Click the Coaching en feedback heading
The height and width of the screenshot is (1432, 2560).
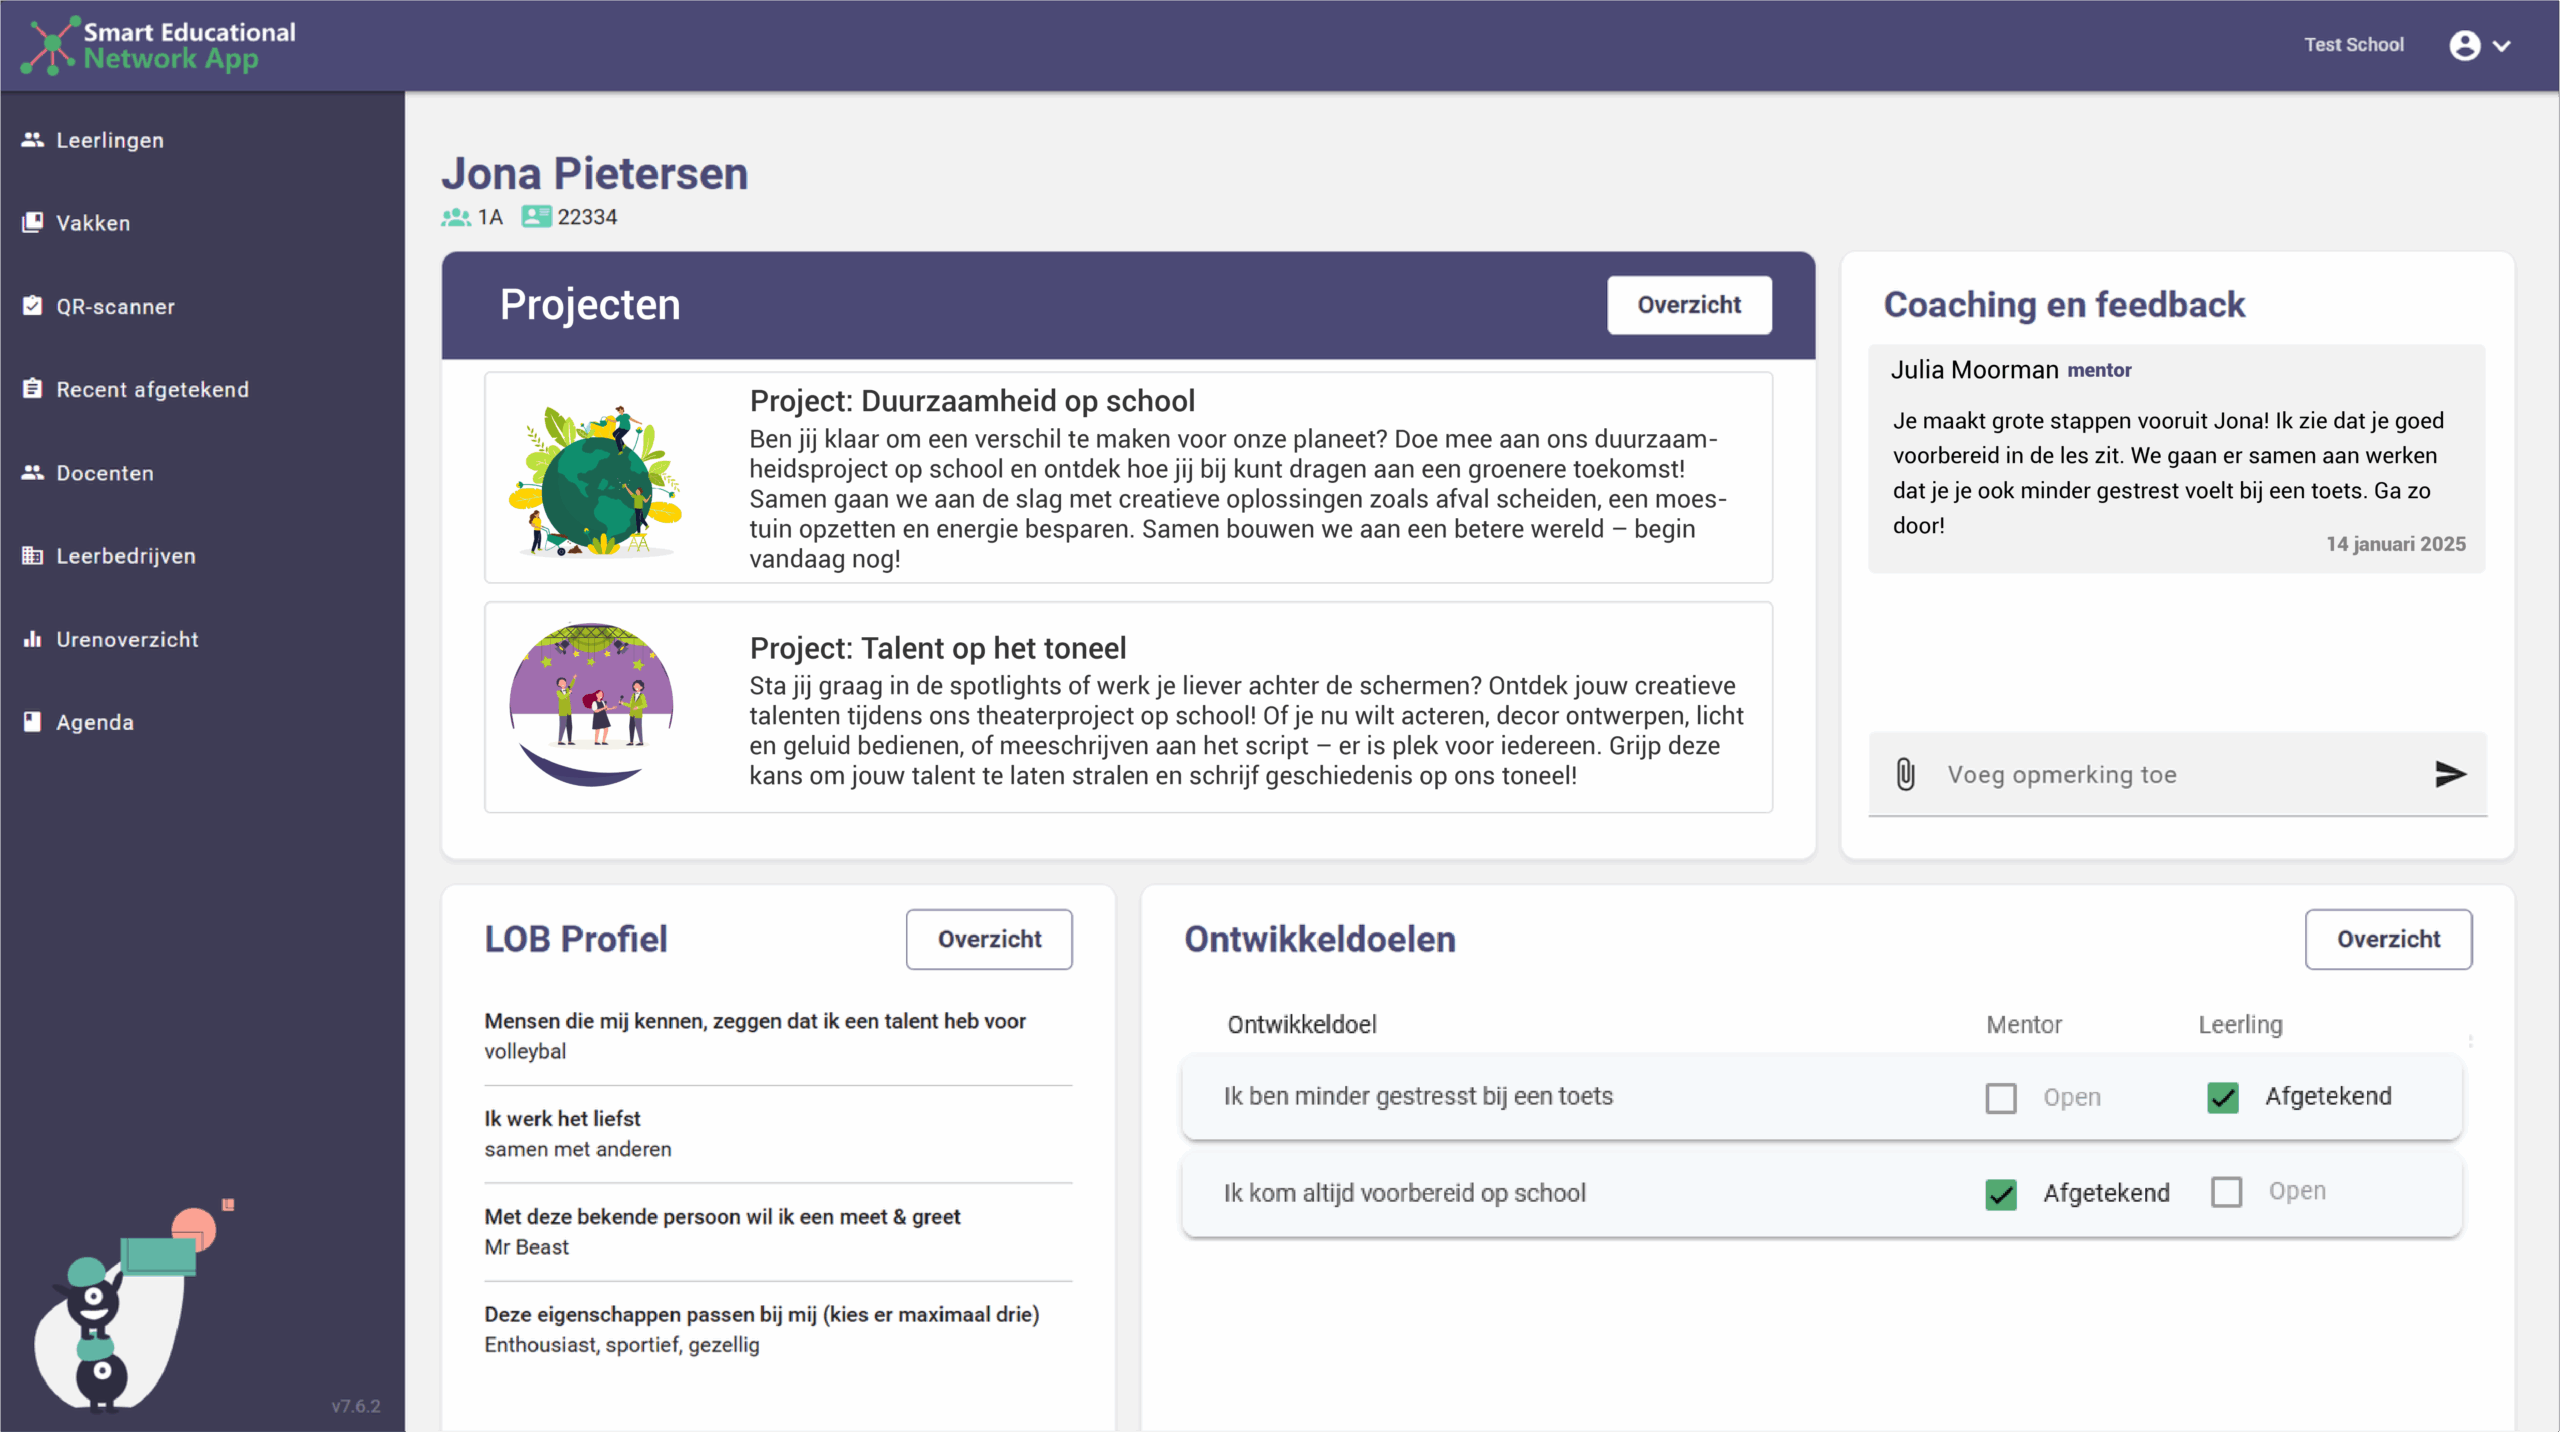pyautogui.click(x=2064, y=304)
